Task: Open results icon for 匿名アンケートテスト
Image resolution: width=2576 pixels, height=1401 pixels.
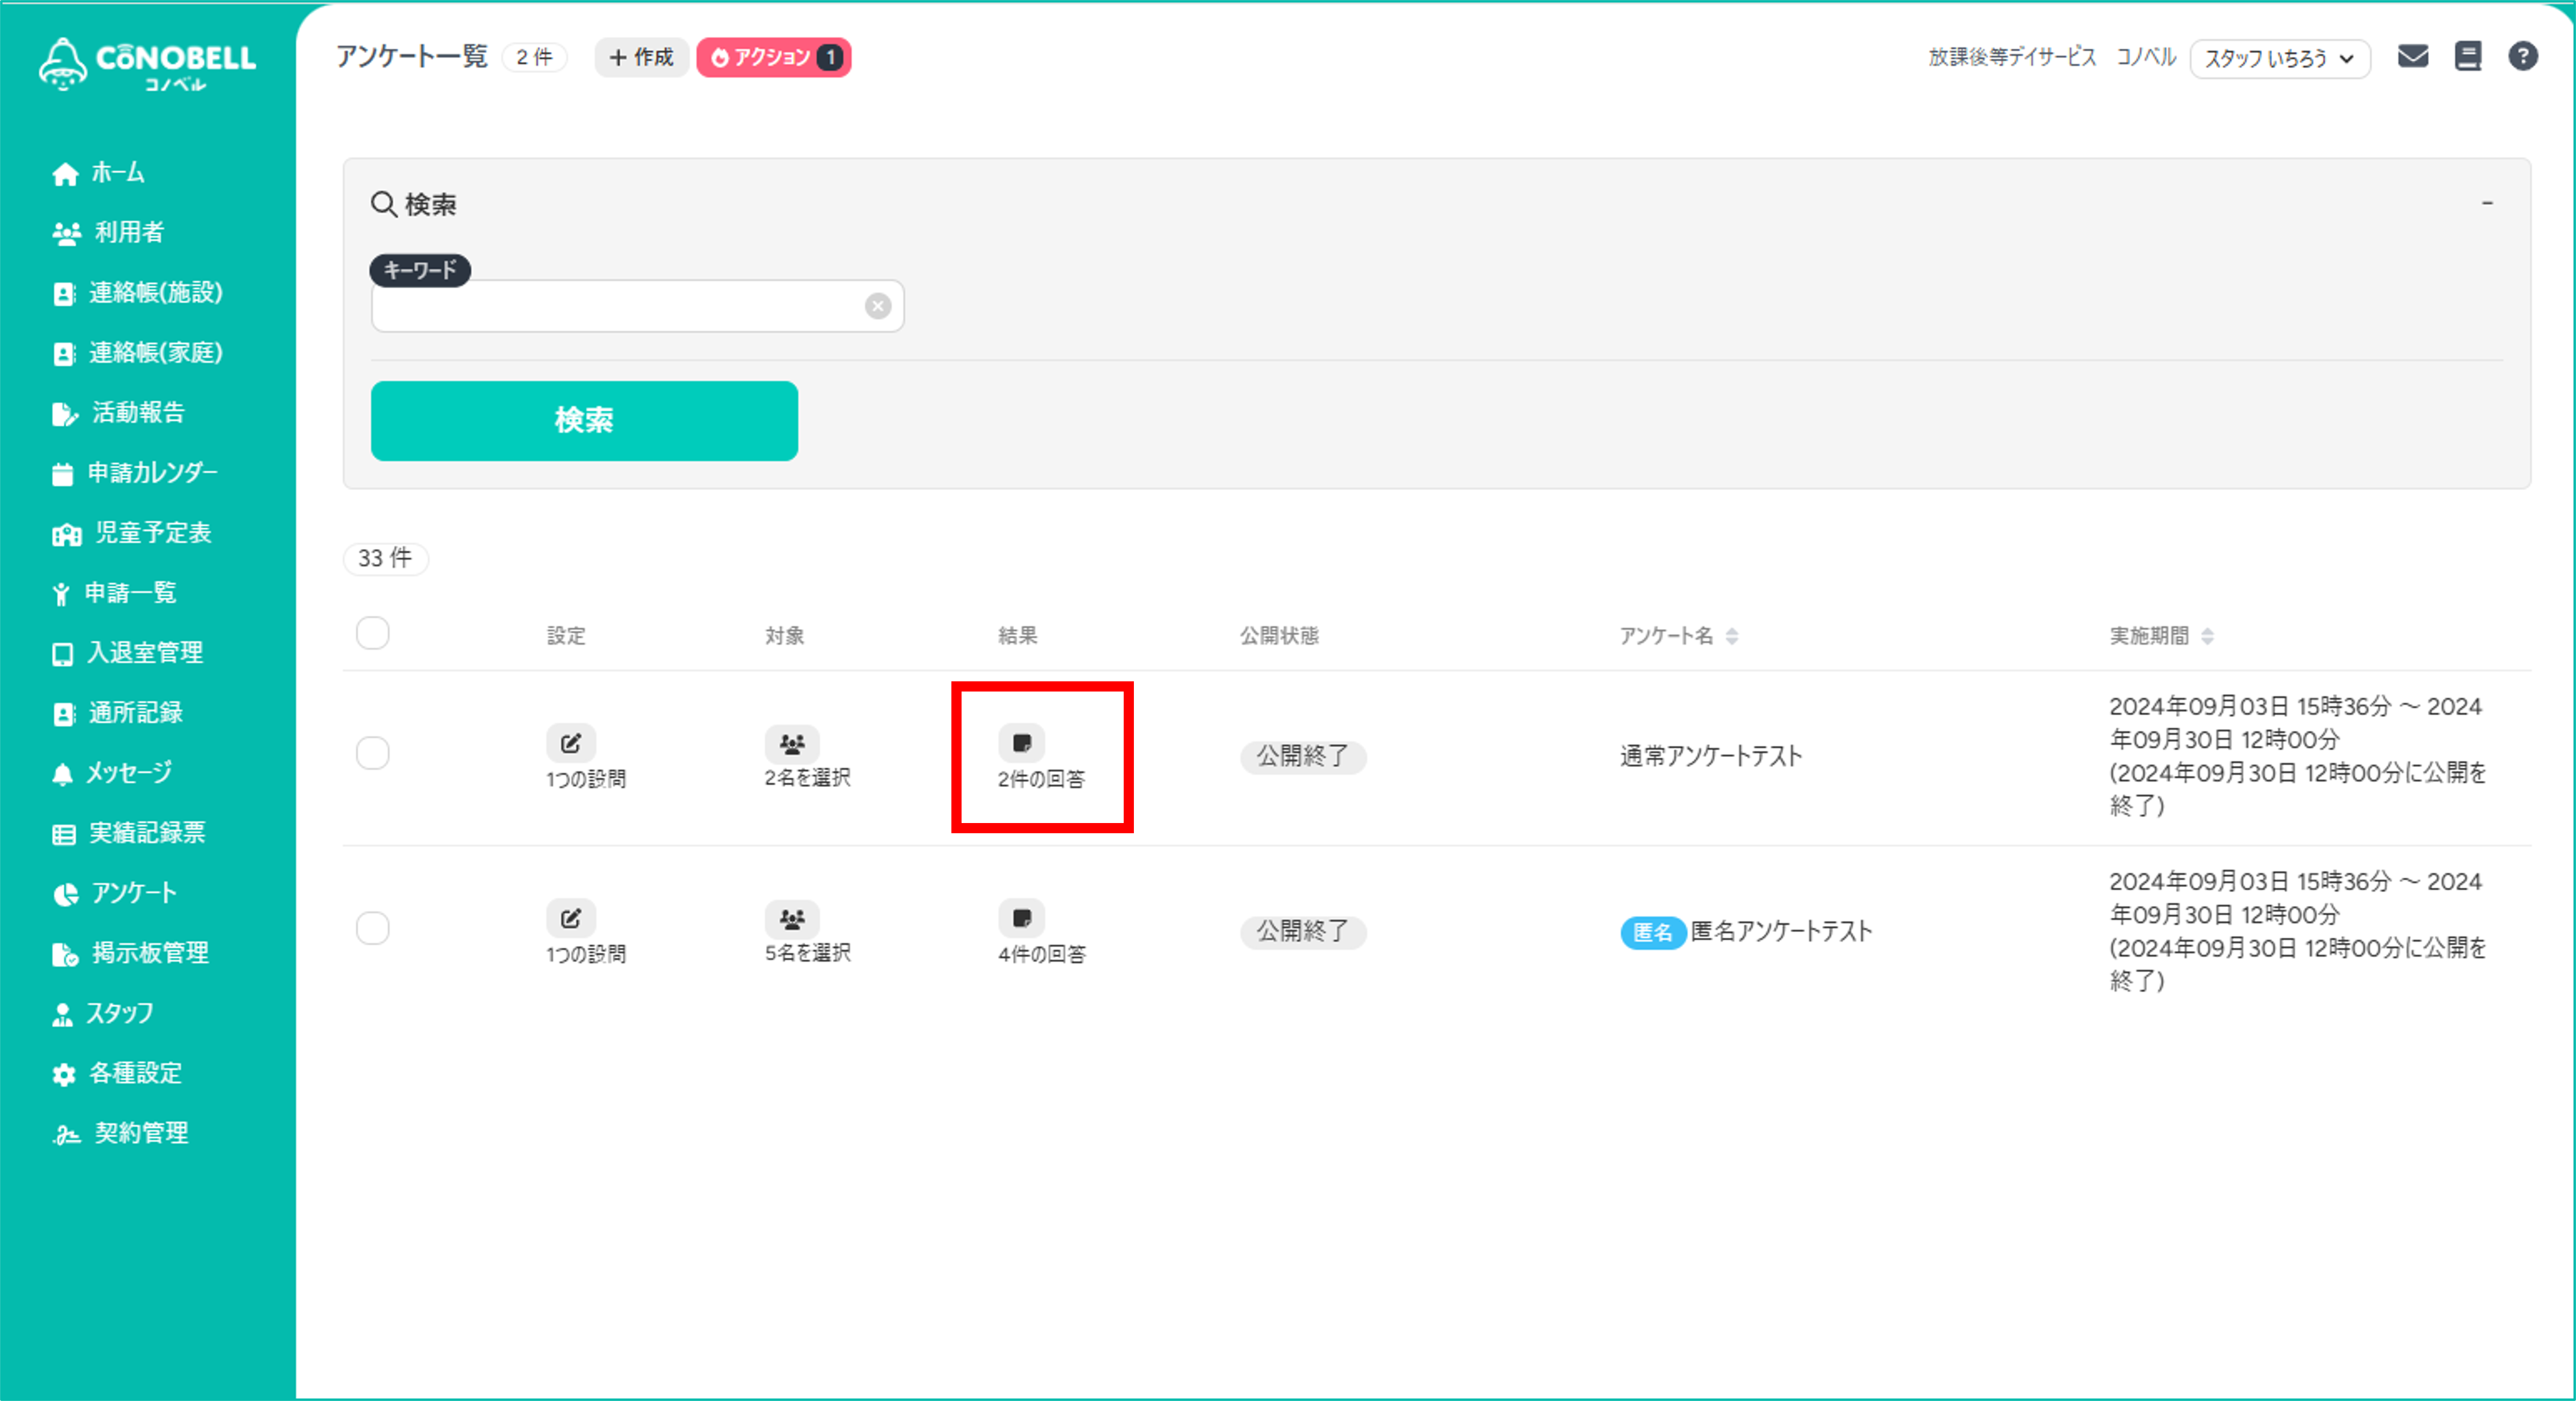Action: pos(1022,918)
